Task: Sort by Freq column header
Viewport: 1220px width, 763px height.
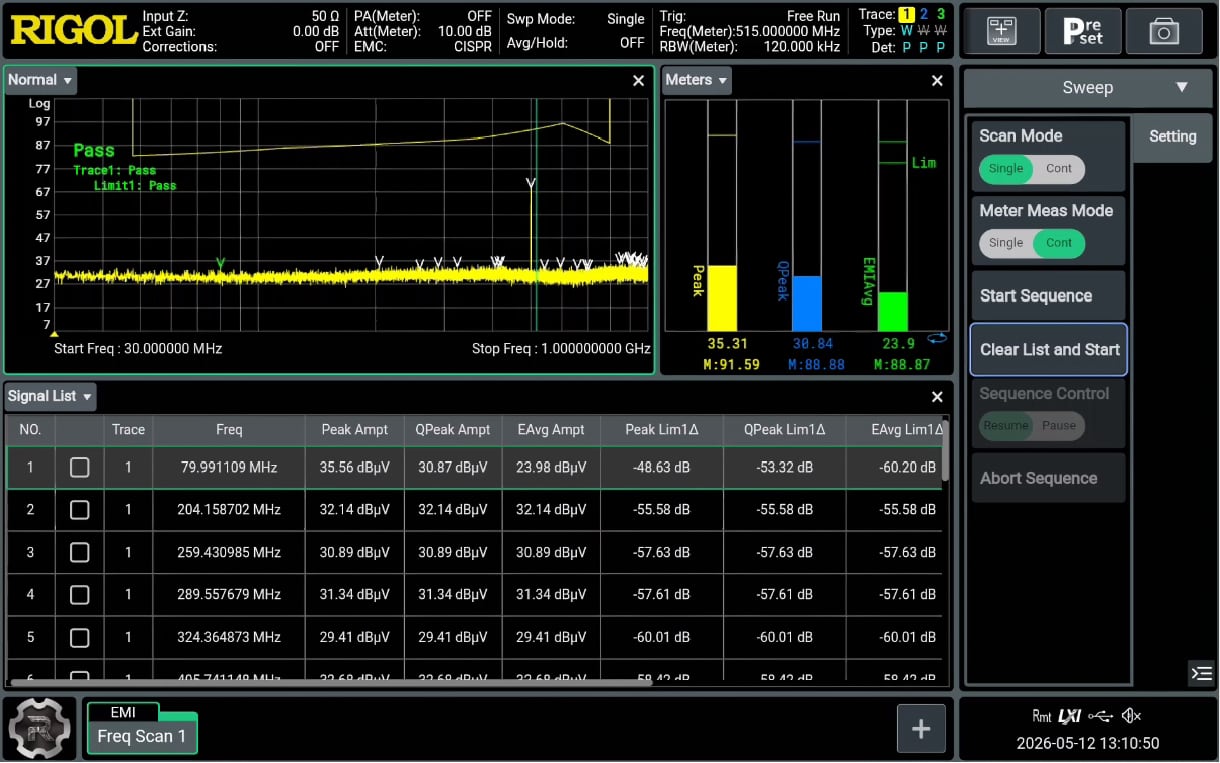Action: pos(229,430)
